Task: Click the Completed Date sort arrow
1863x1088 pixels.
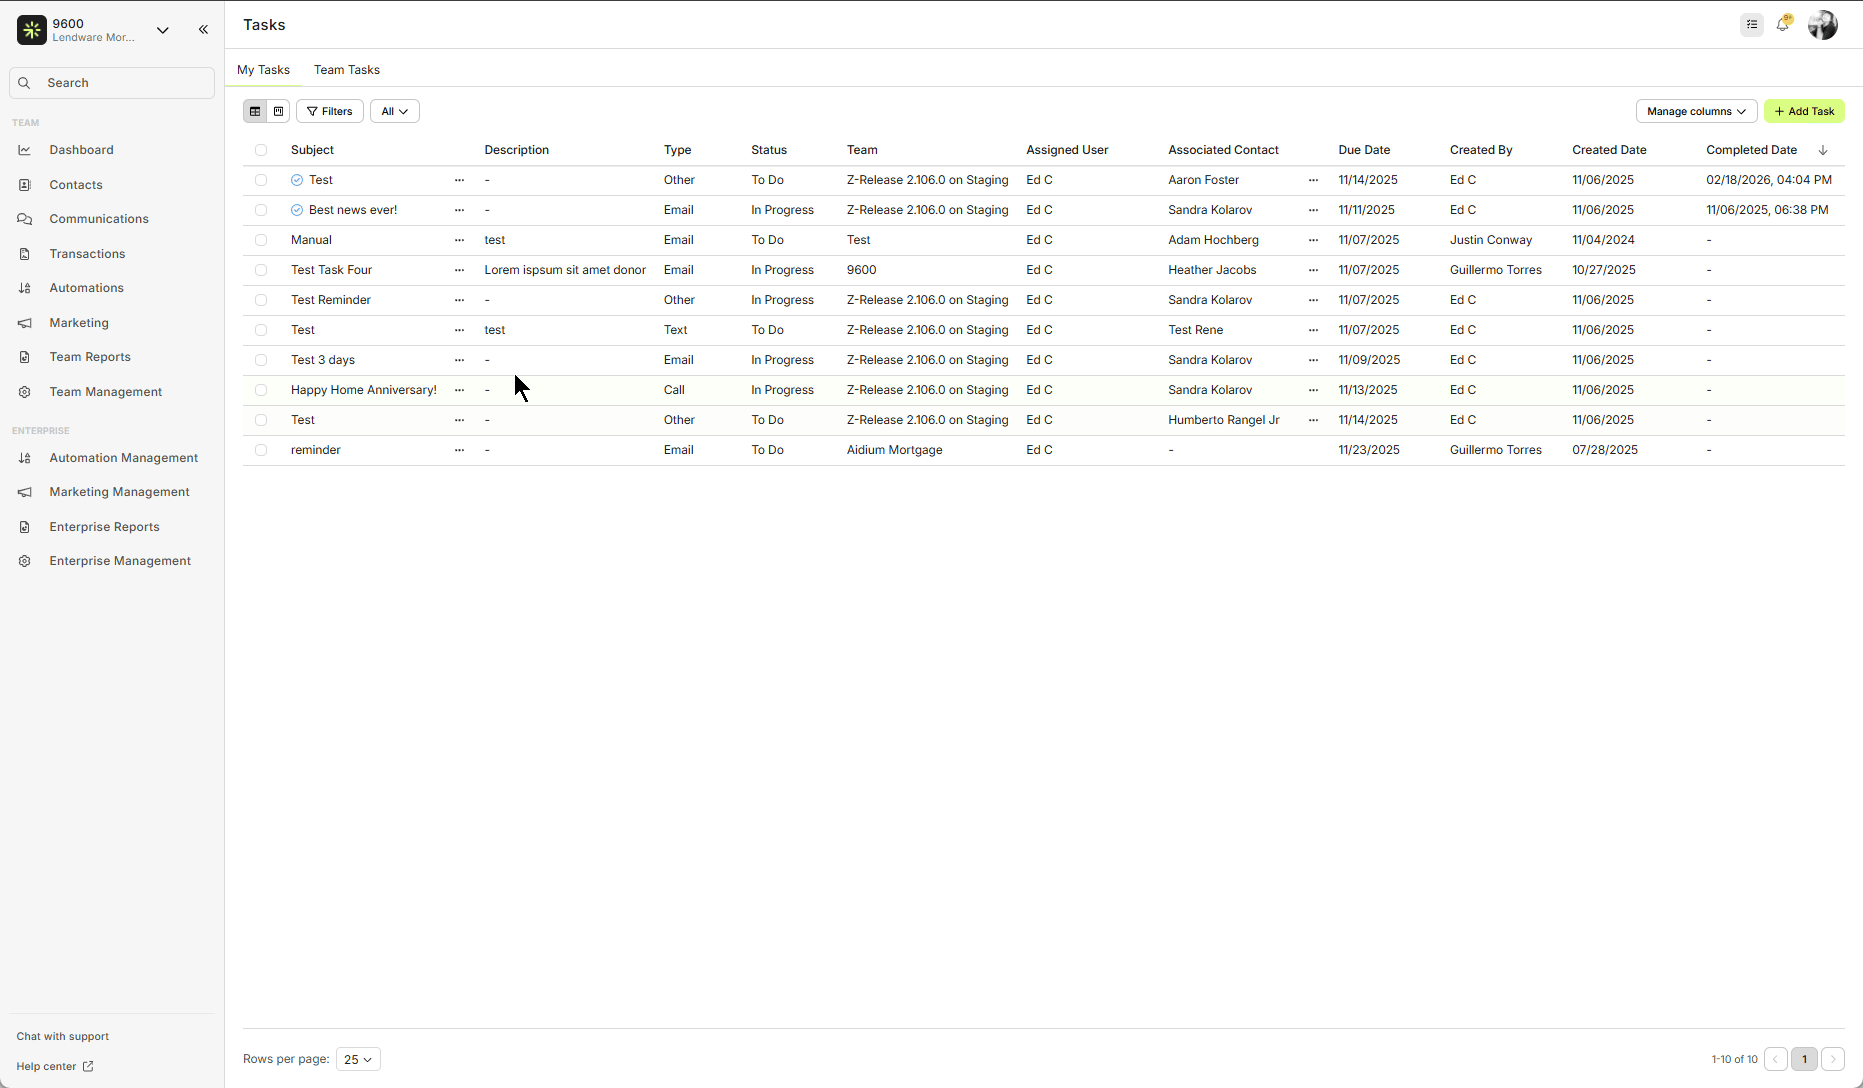Action: tap(1823, 150)
